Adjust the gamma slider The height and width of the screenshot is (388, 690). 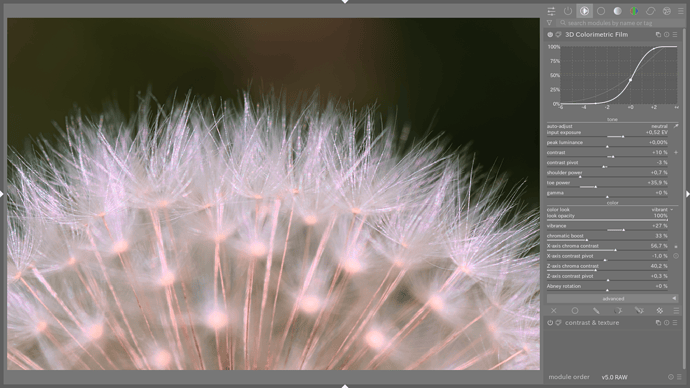tap(607, 194)
